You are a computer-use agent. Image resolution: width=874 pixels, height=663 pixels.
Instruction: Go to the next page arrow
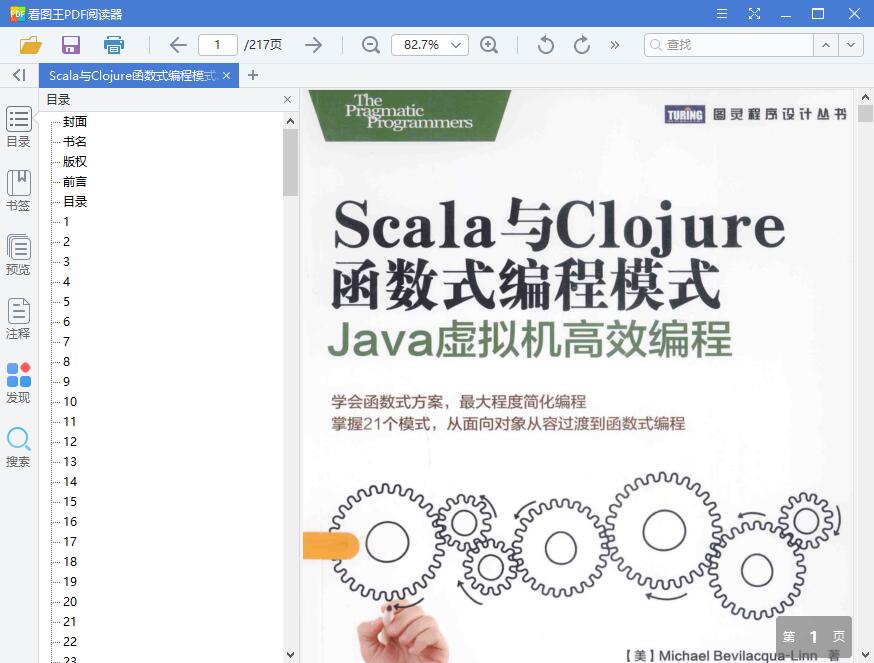[314, 45]
